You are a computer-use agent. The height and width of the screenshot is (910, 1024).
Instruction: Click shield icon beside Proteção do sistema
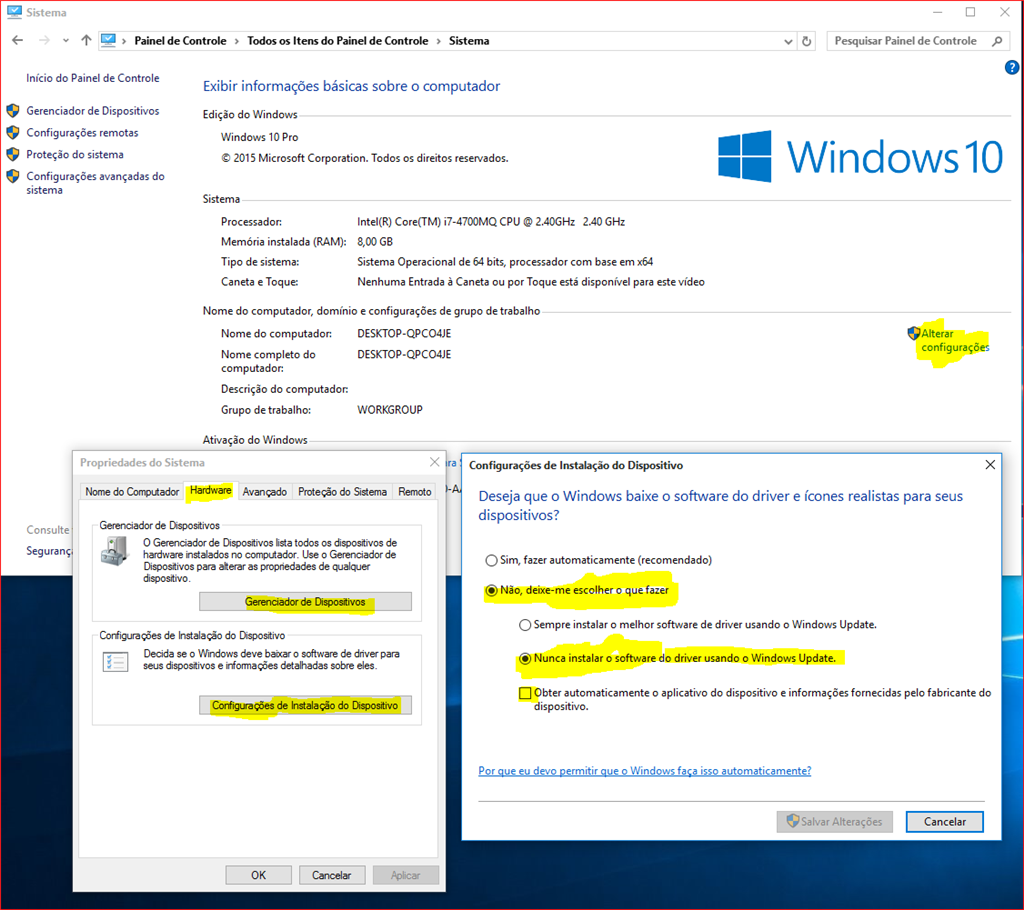click(x=12, y=154)
